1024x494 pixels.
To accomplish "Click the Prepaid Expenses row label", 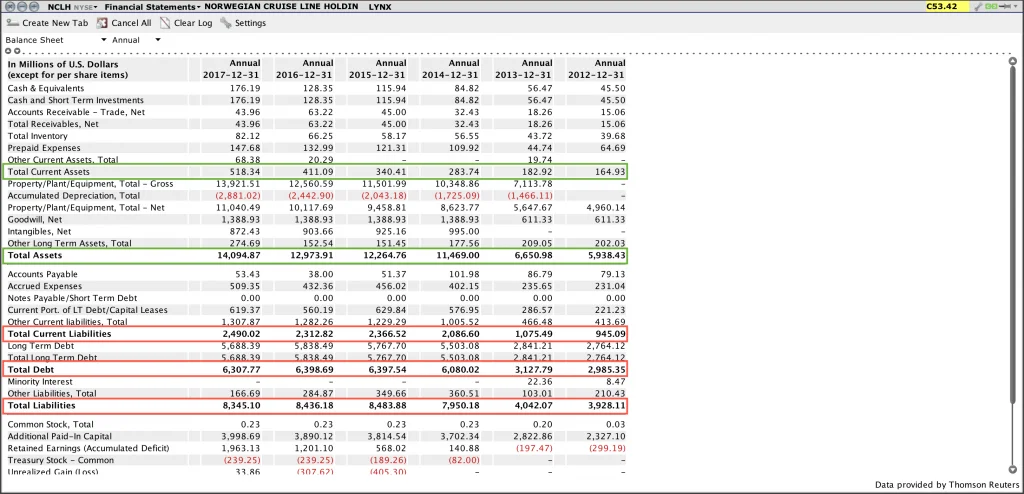I will (x=42, y=148).
